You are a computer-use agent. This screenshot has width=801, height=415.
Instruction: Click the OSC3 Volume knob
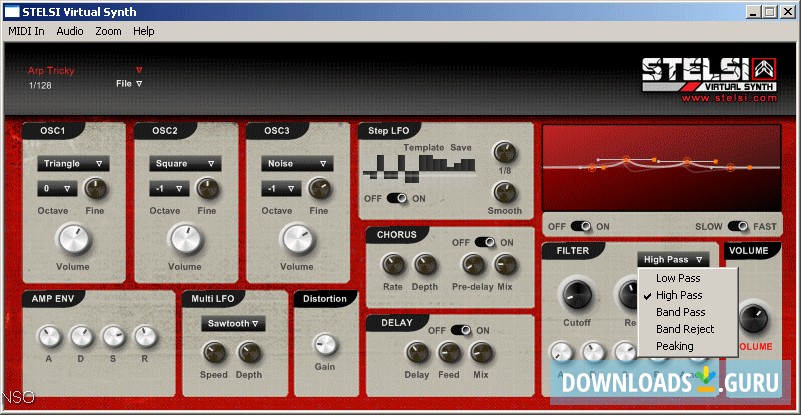click(297, 240)
